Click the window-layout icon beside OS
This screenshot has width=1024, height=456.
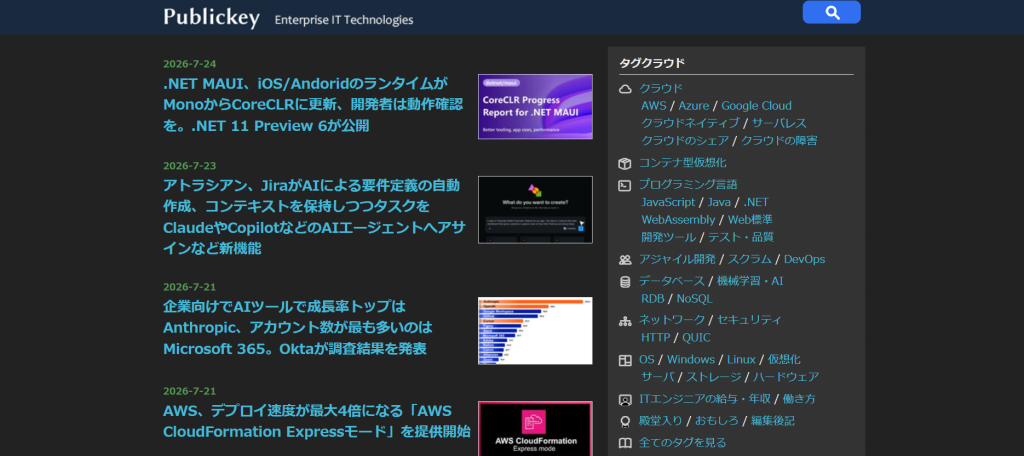pos(625,360)
